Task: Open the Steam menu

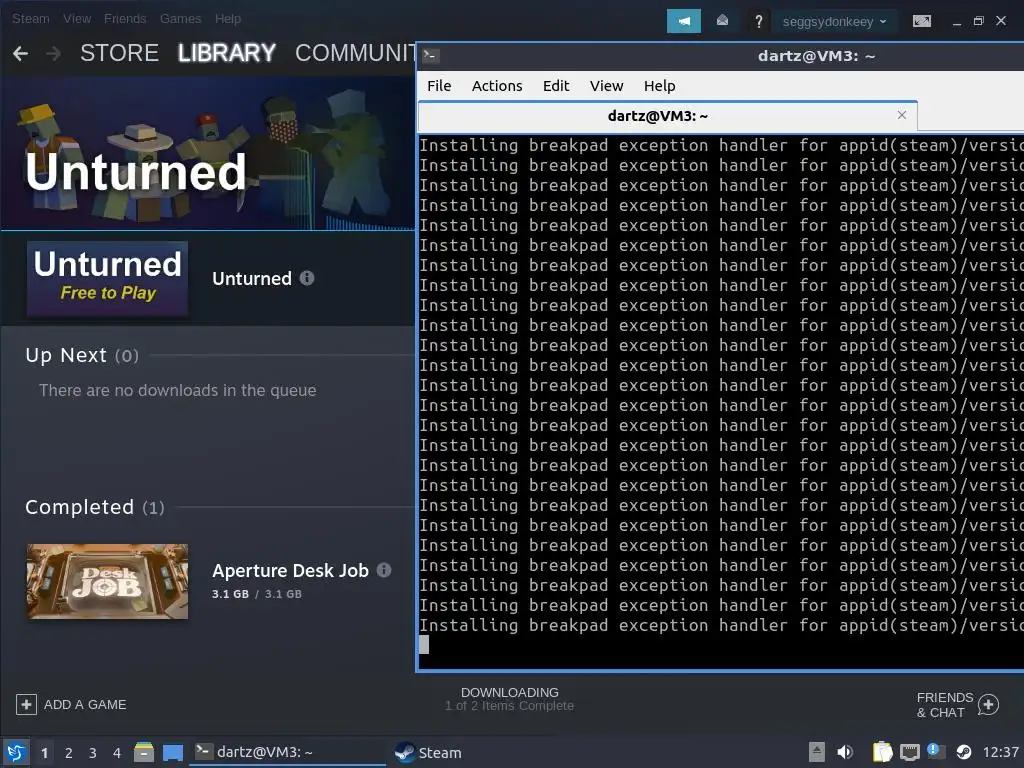Action: coord(31,18)
